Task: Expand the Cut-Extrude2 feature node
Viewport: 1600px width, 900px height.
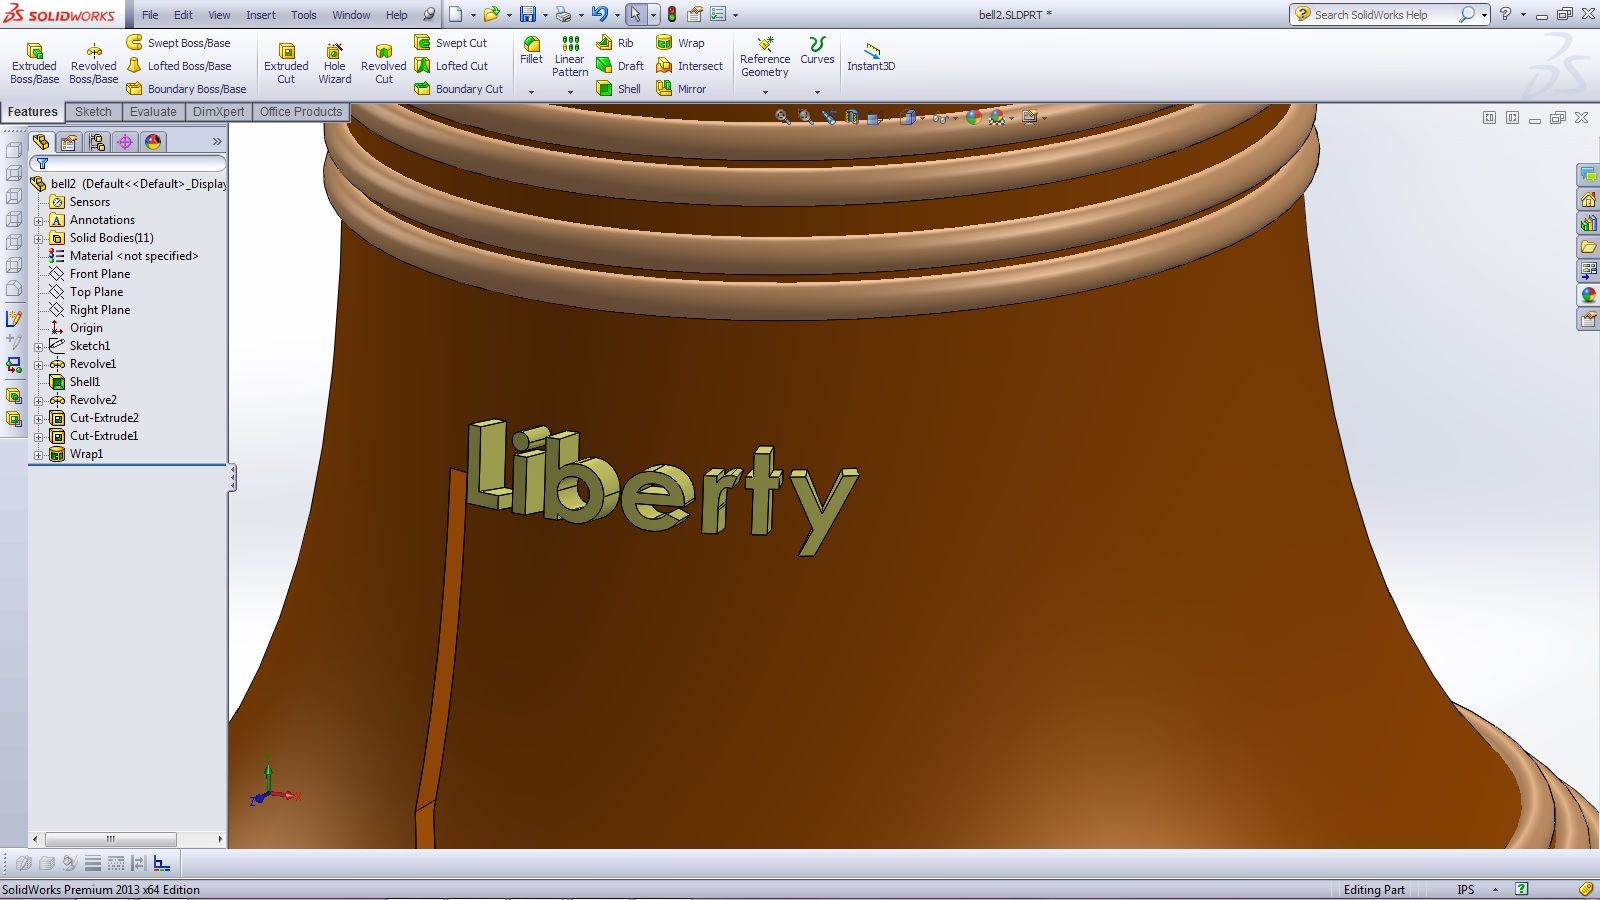Action: pos(39,418)
